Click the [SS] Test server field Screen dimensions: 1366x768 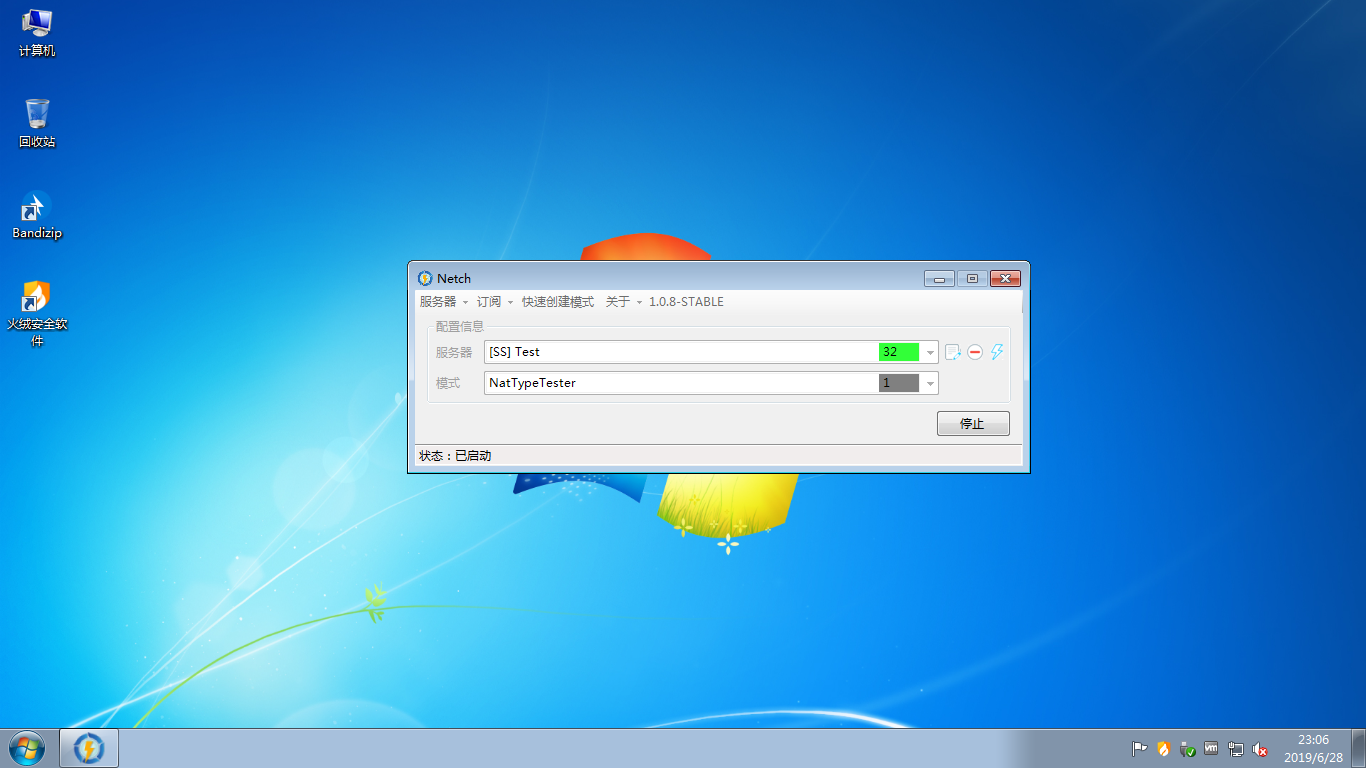[x=711, y=352]
